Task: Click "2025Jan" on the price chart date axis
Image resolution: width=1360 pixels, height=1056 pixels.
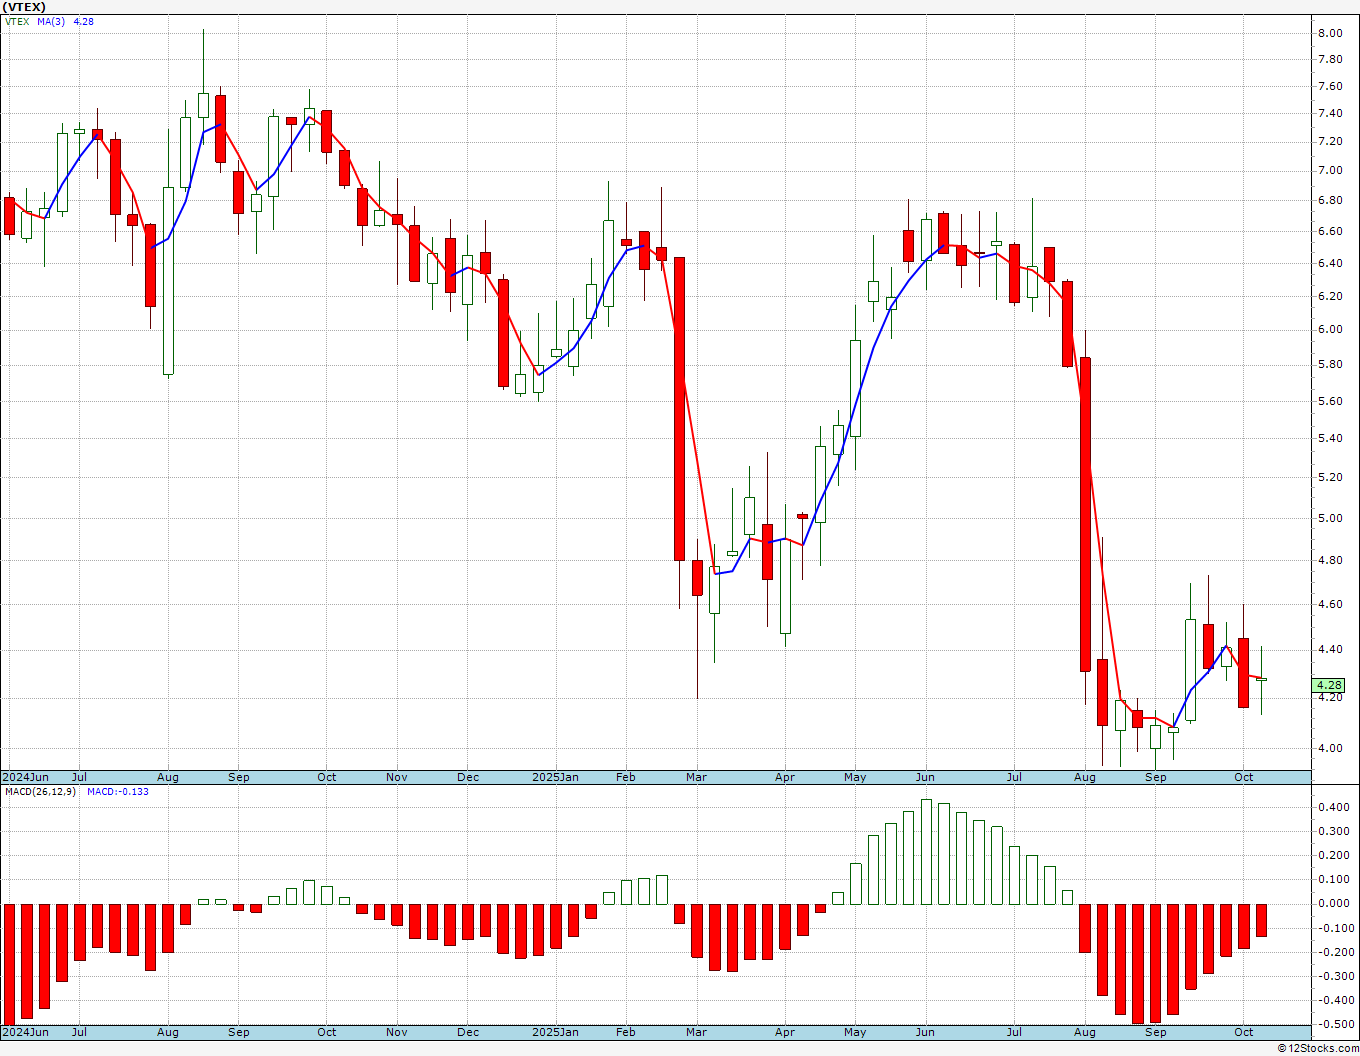Action: [555, 777]
